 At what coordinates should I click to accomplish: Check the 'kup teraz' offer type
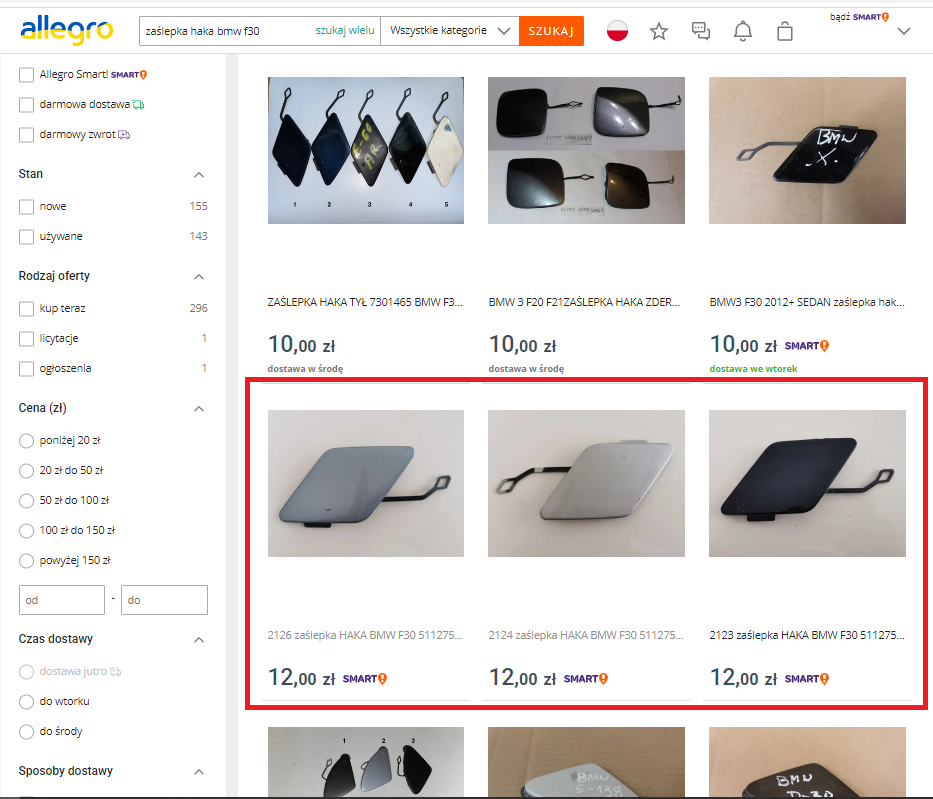26,308
